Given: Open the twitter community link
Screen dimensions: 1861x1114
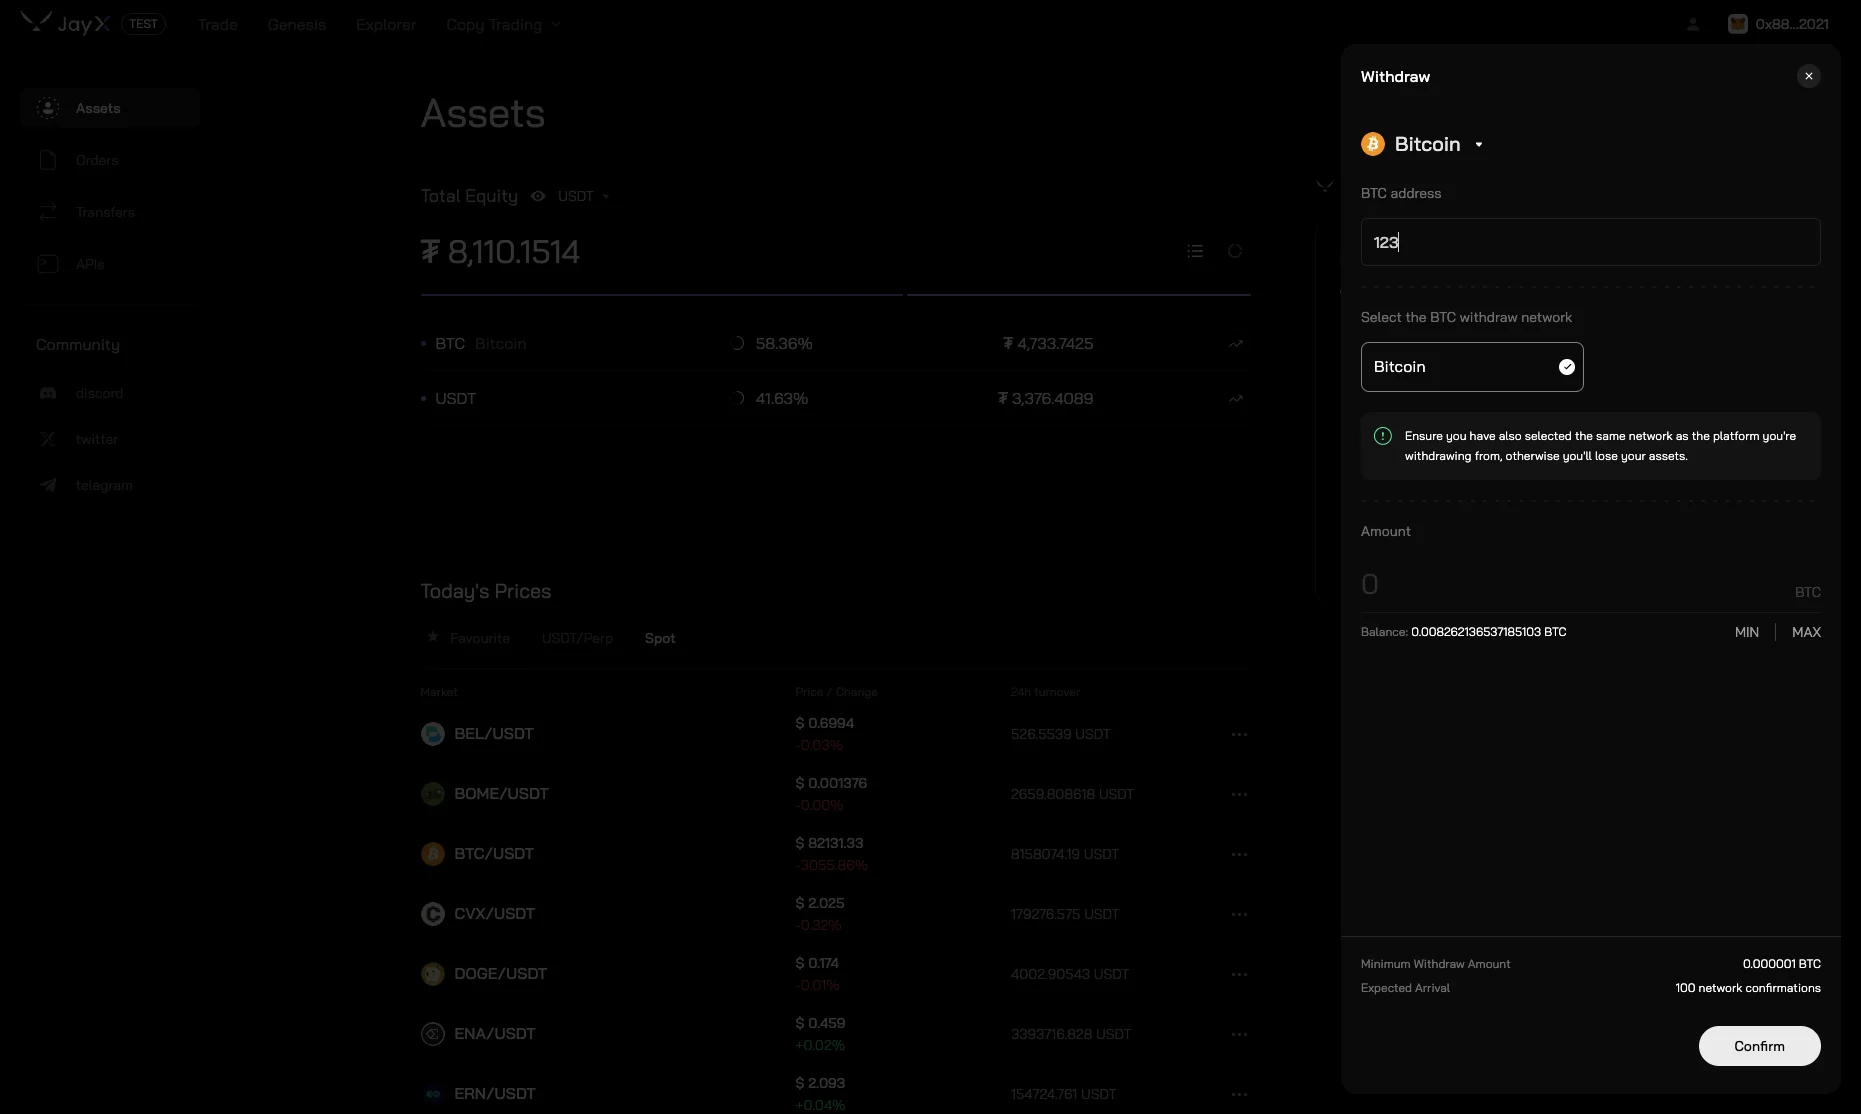Looking at the screenshot, I should [x=95, y=439].
